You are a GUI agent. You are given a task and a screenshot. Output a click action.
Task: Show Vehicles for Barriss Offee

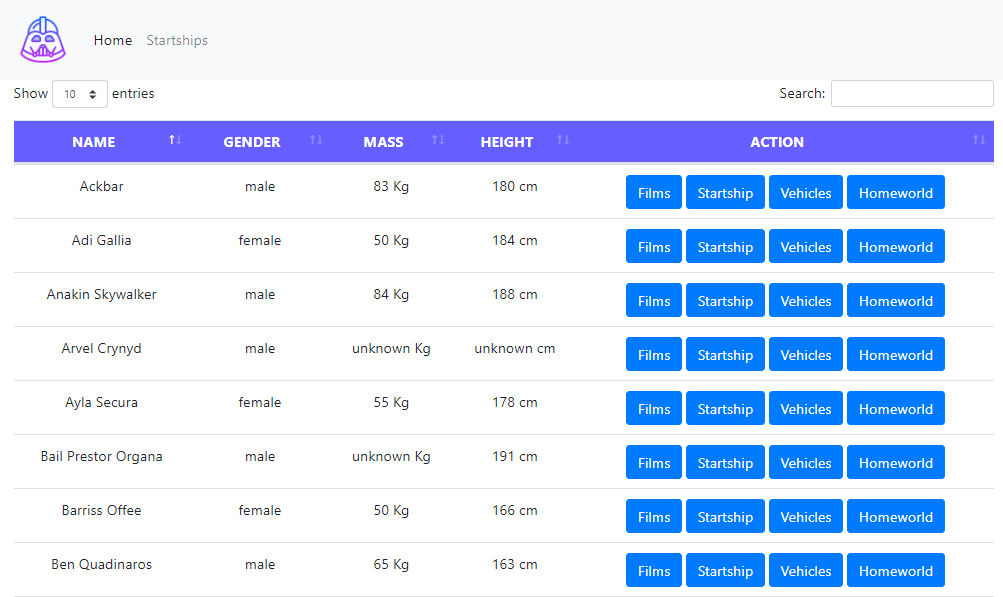click(805, 516)
